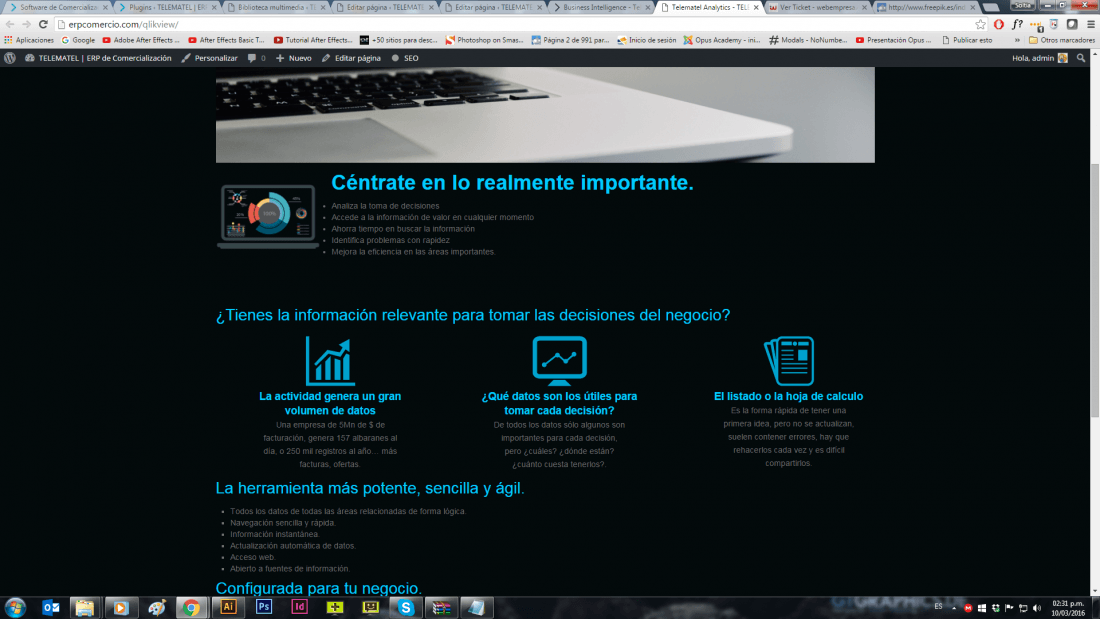Launch InDesign from the taskbar

point(300,607)
